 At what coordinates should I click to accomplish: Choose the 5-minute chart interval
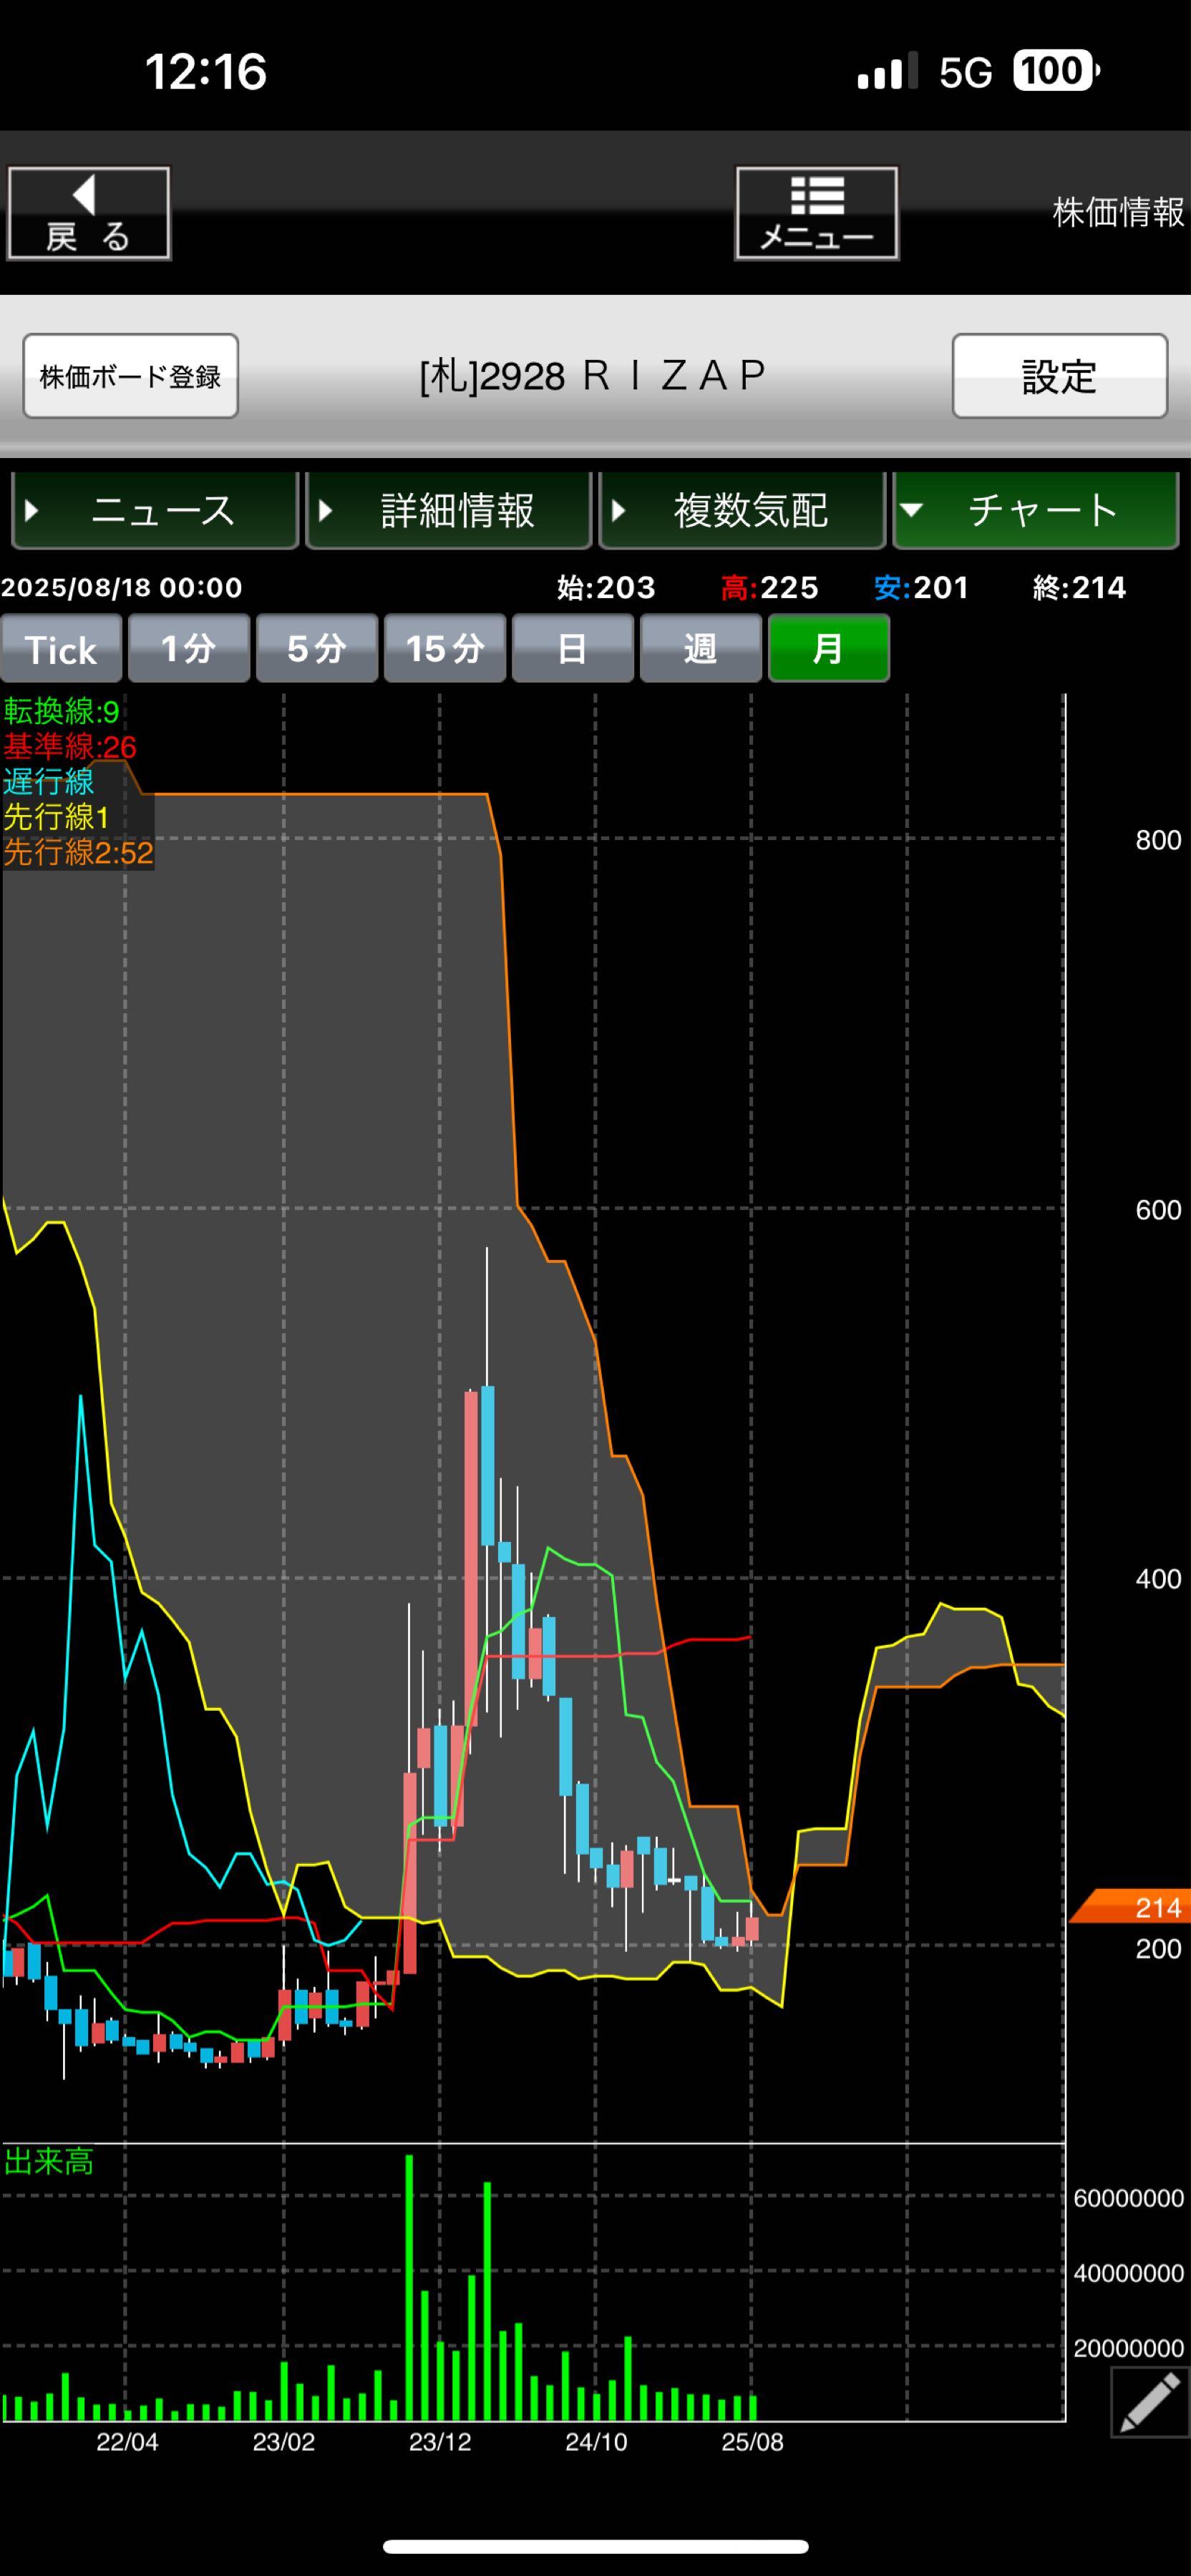point(317,649)
